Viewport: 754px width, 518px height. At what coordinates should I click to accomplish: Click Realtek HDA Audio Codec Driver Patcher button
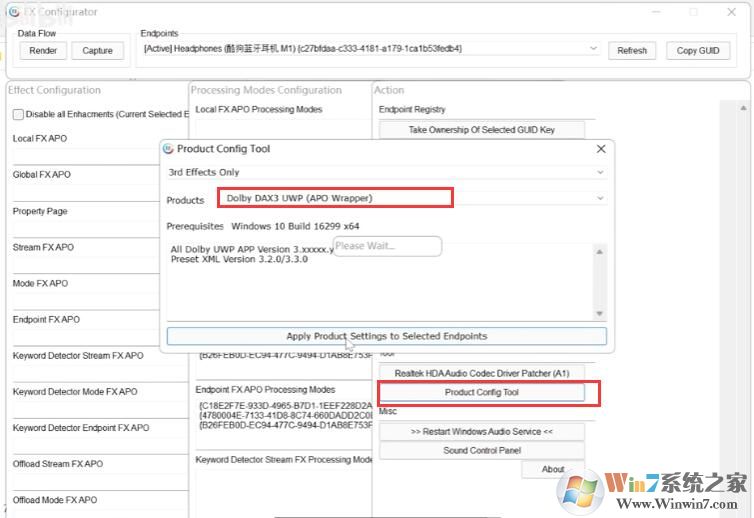[x=482, y=373]
